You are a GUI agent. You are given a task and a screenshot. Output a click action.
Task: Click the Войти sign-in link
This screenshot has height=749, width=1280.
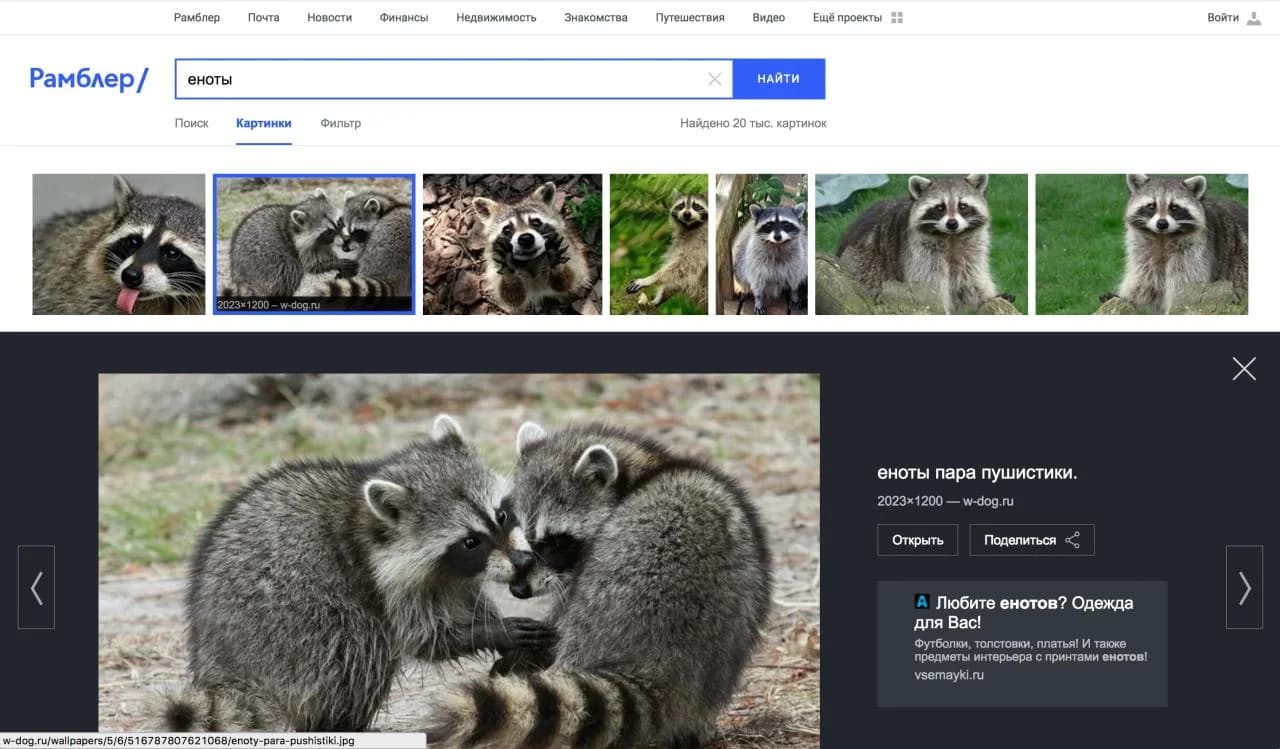click(x=1223, y=18)
